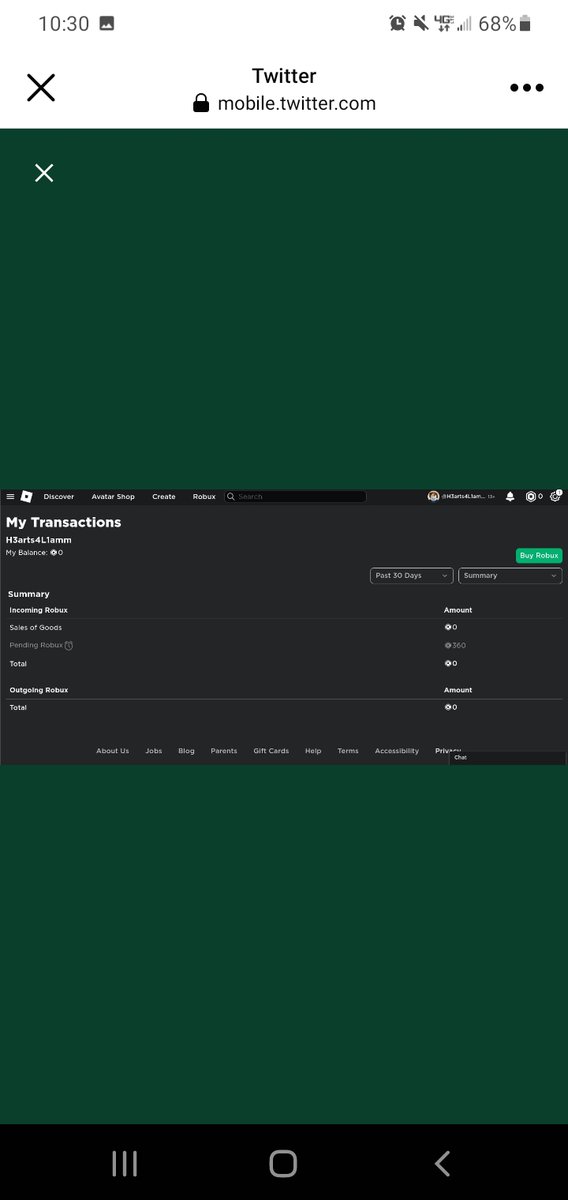Image resolution: width=568 pixels, height=1200 pixels.
Task: Click the Roblox logo icon
Action: [27, 496]
